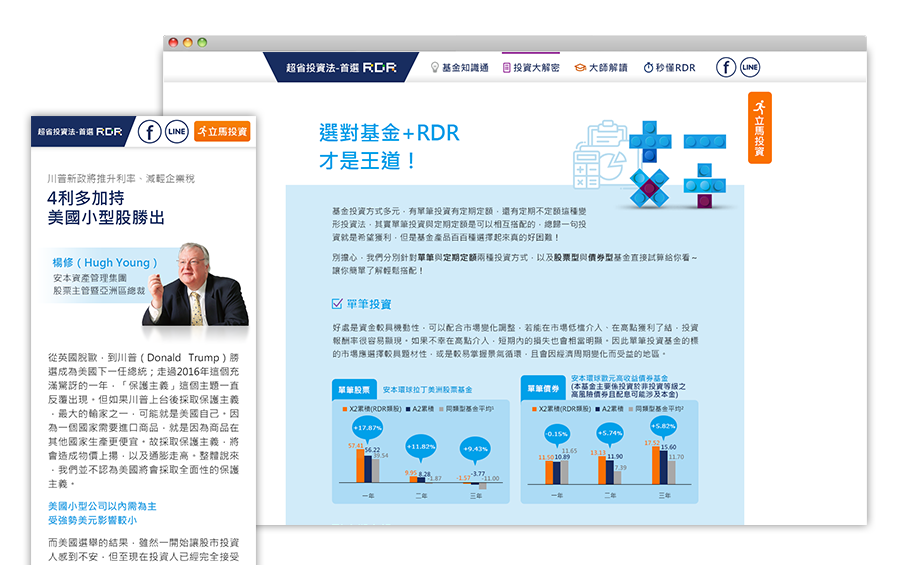Click the 安本環球歐元高收益債券基金 fund name
This screenshot has width=900, height=565.
619,378
